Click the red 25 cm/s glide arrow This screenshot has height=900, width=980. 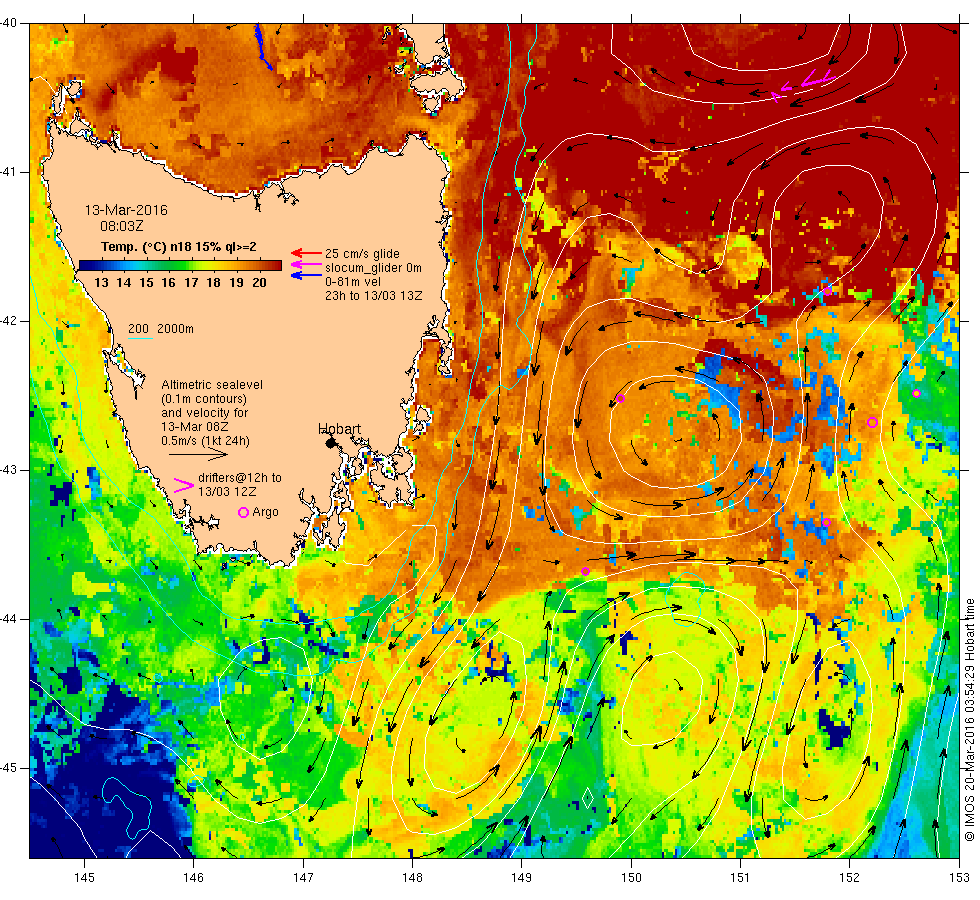307,253
